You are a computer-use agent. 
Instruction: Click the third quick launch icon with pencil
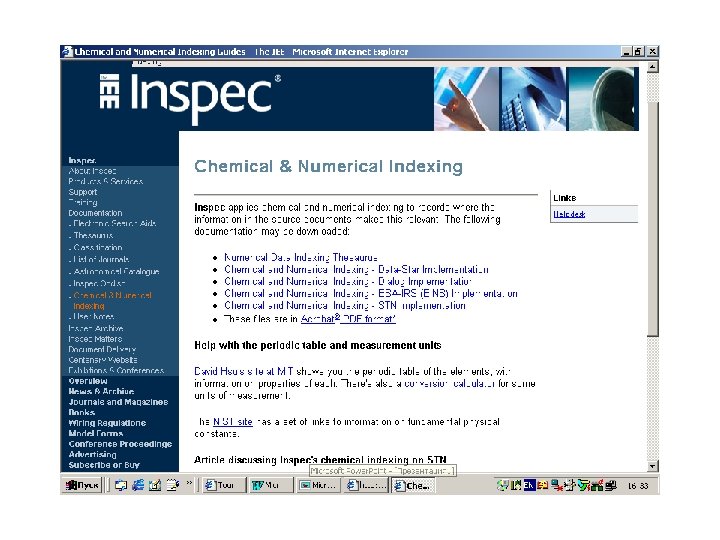pyautogui.click(x=155, y=485)
